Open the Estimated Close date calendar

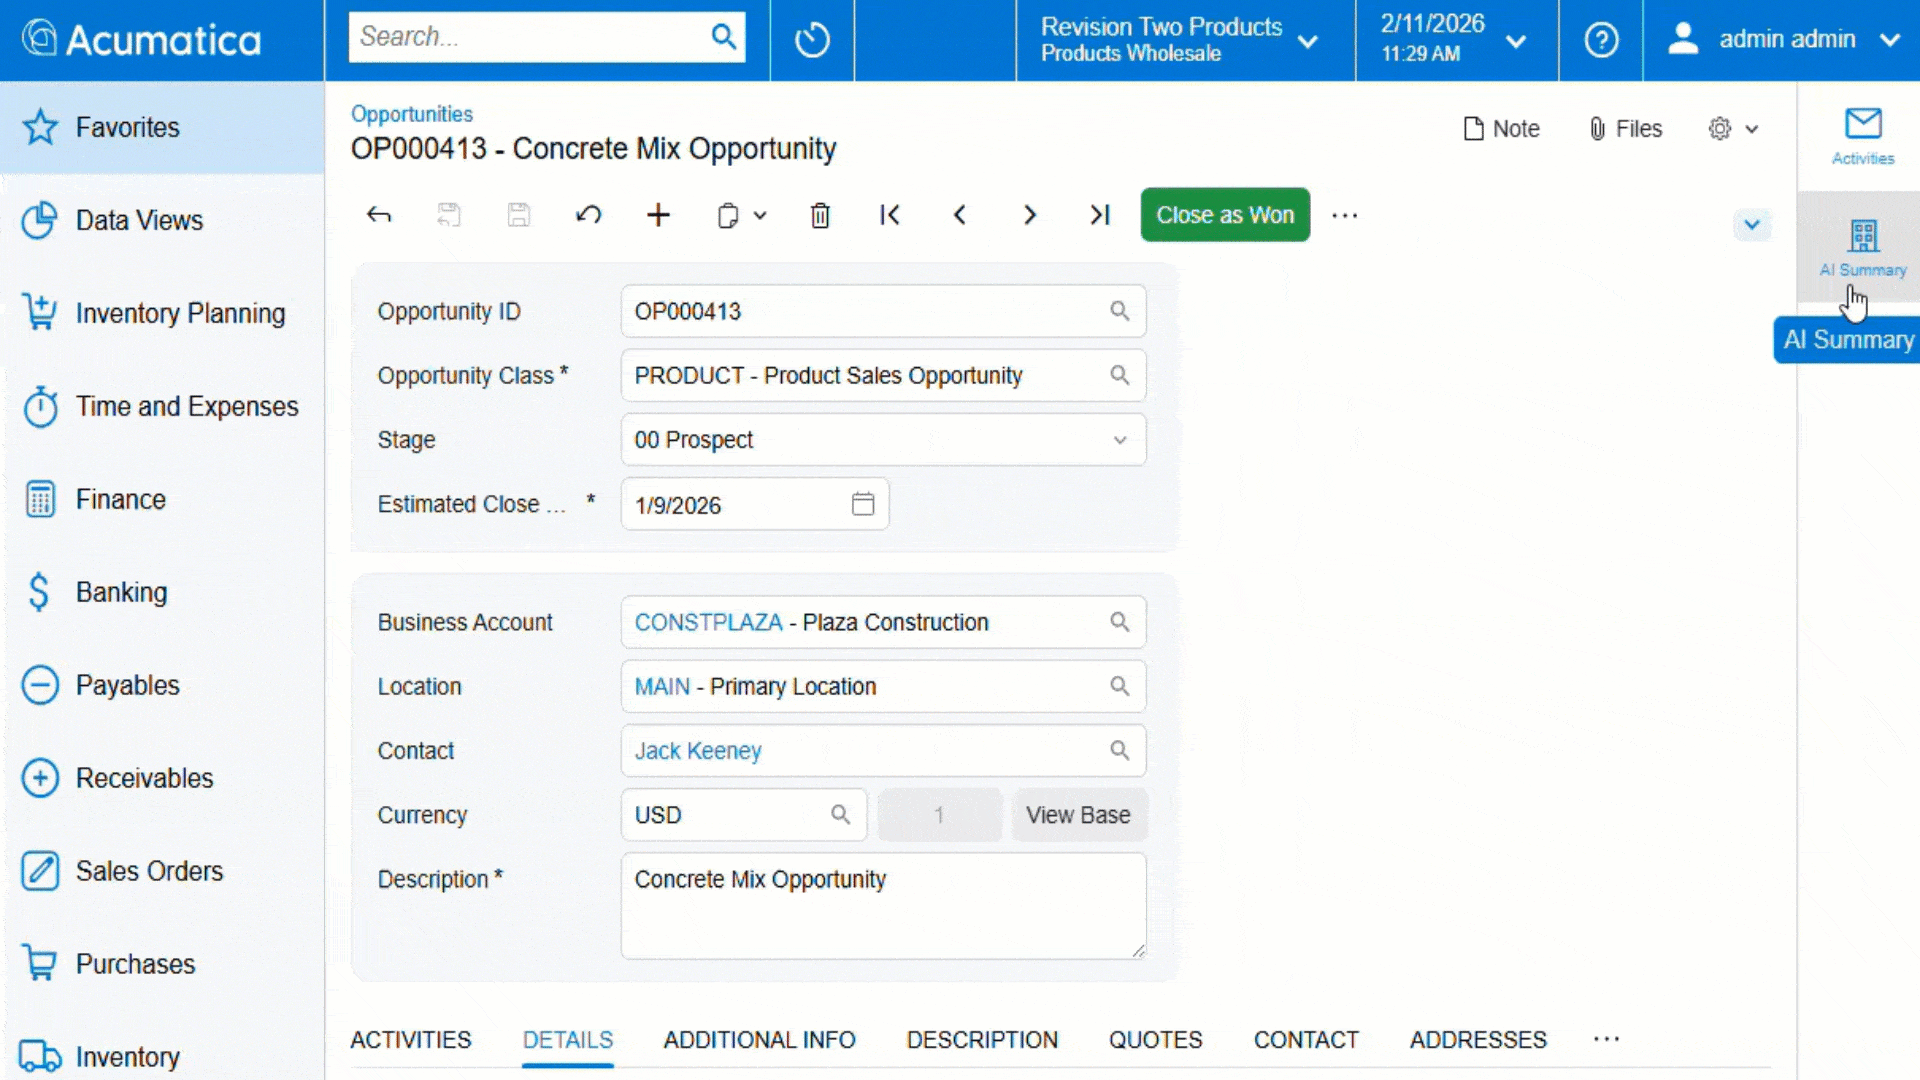pyautogui.click(x=863, y=504)
